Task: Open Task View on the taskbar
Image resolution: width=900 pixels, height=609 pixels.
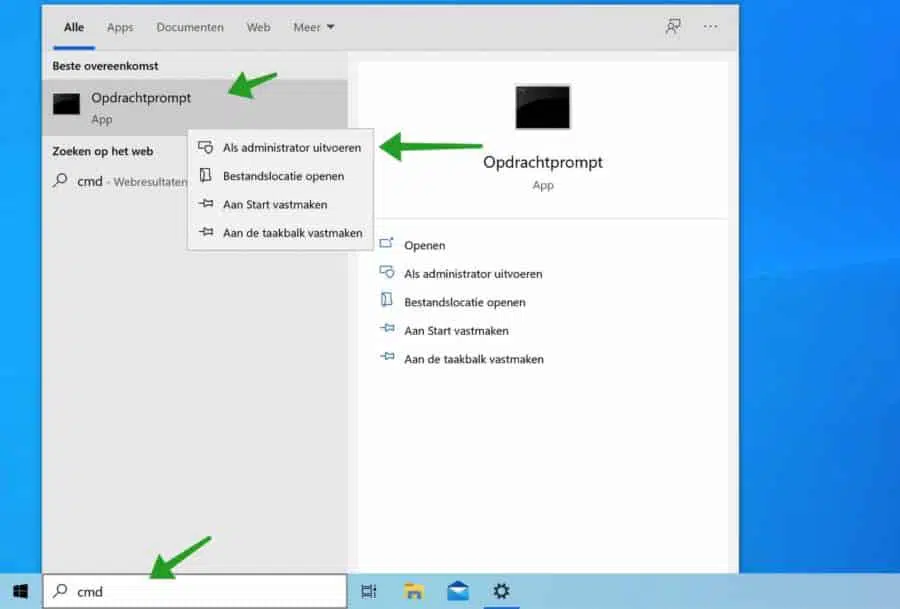Action: (x=368, y=591)
